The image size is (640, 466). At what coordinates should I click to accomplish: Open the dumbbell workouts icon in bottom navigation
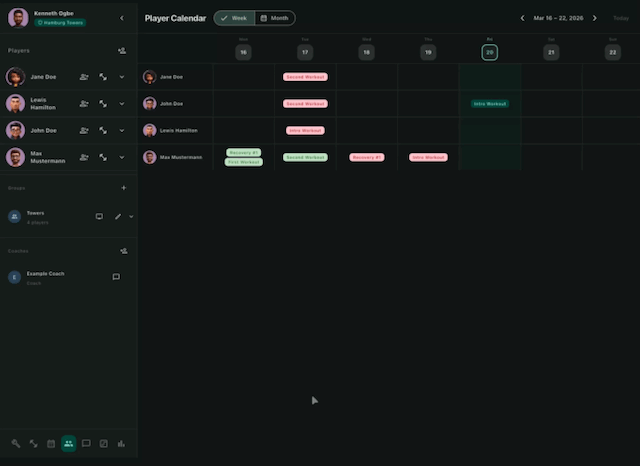point(33,444)
